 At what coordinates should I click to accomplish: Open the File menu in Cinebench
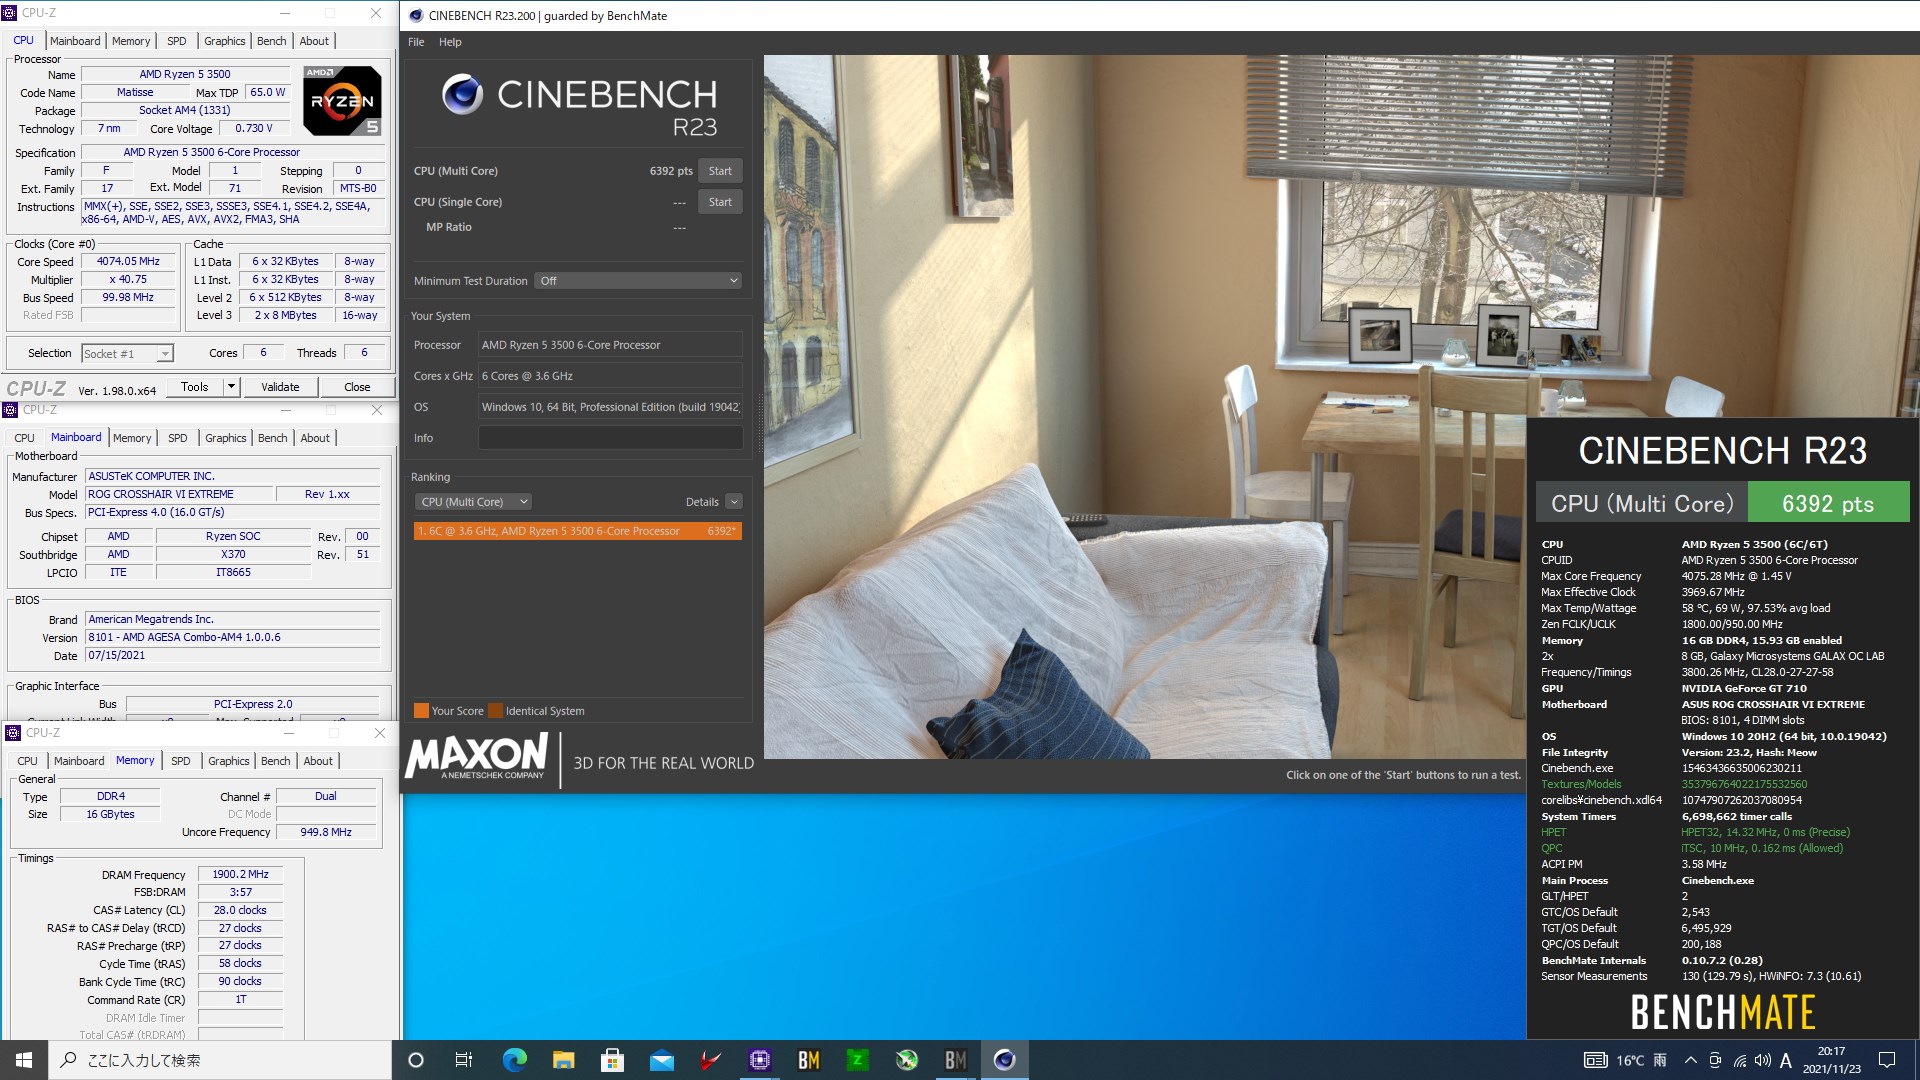[416, 42]
